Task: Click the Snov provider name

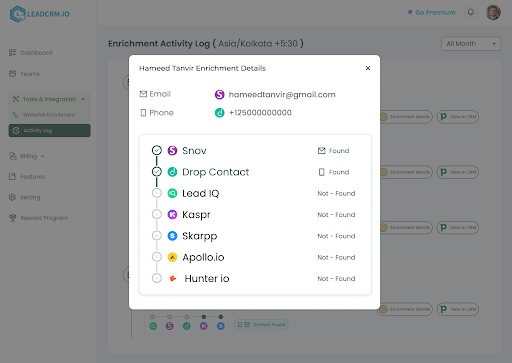Action: (x=194, y=151)
